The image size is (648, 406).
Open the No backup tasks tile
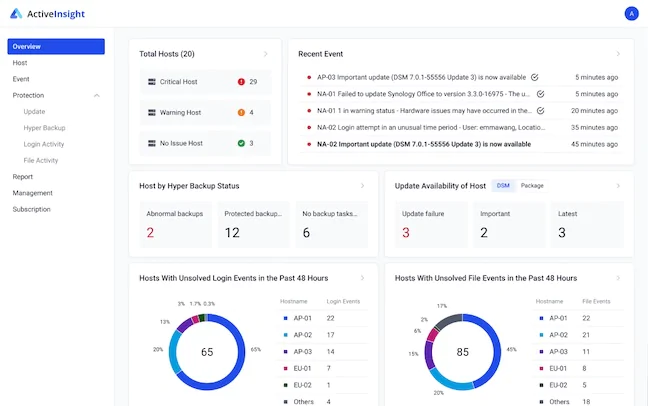332,224
